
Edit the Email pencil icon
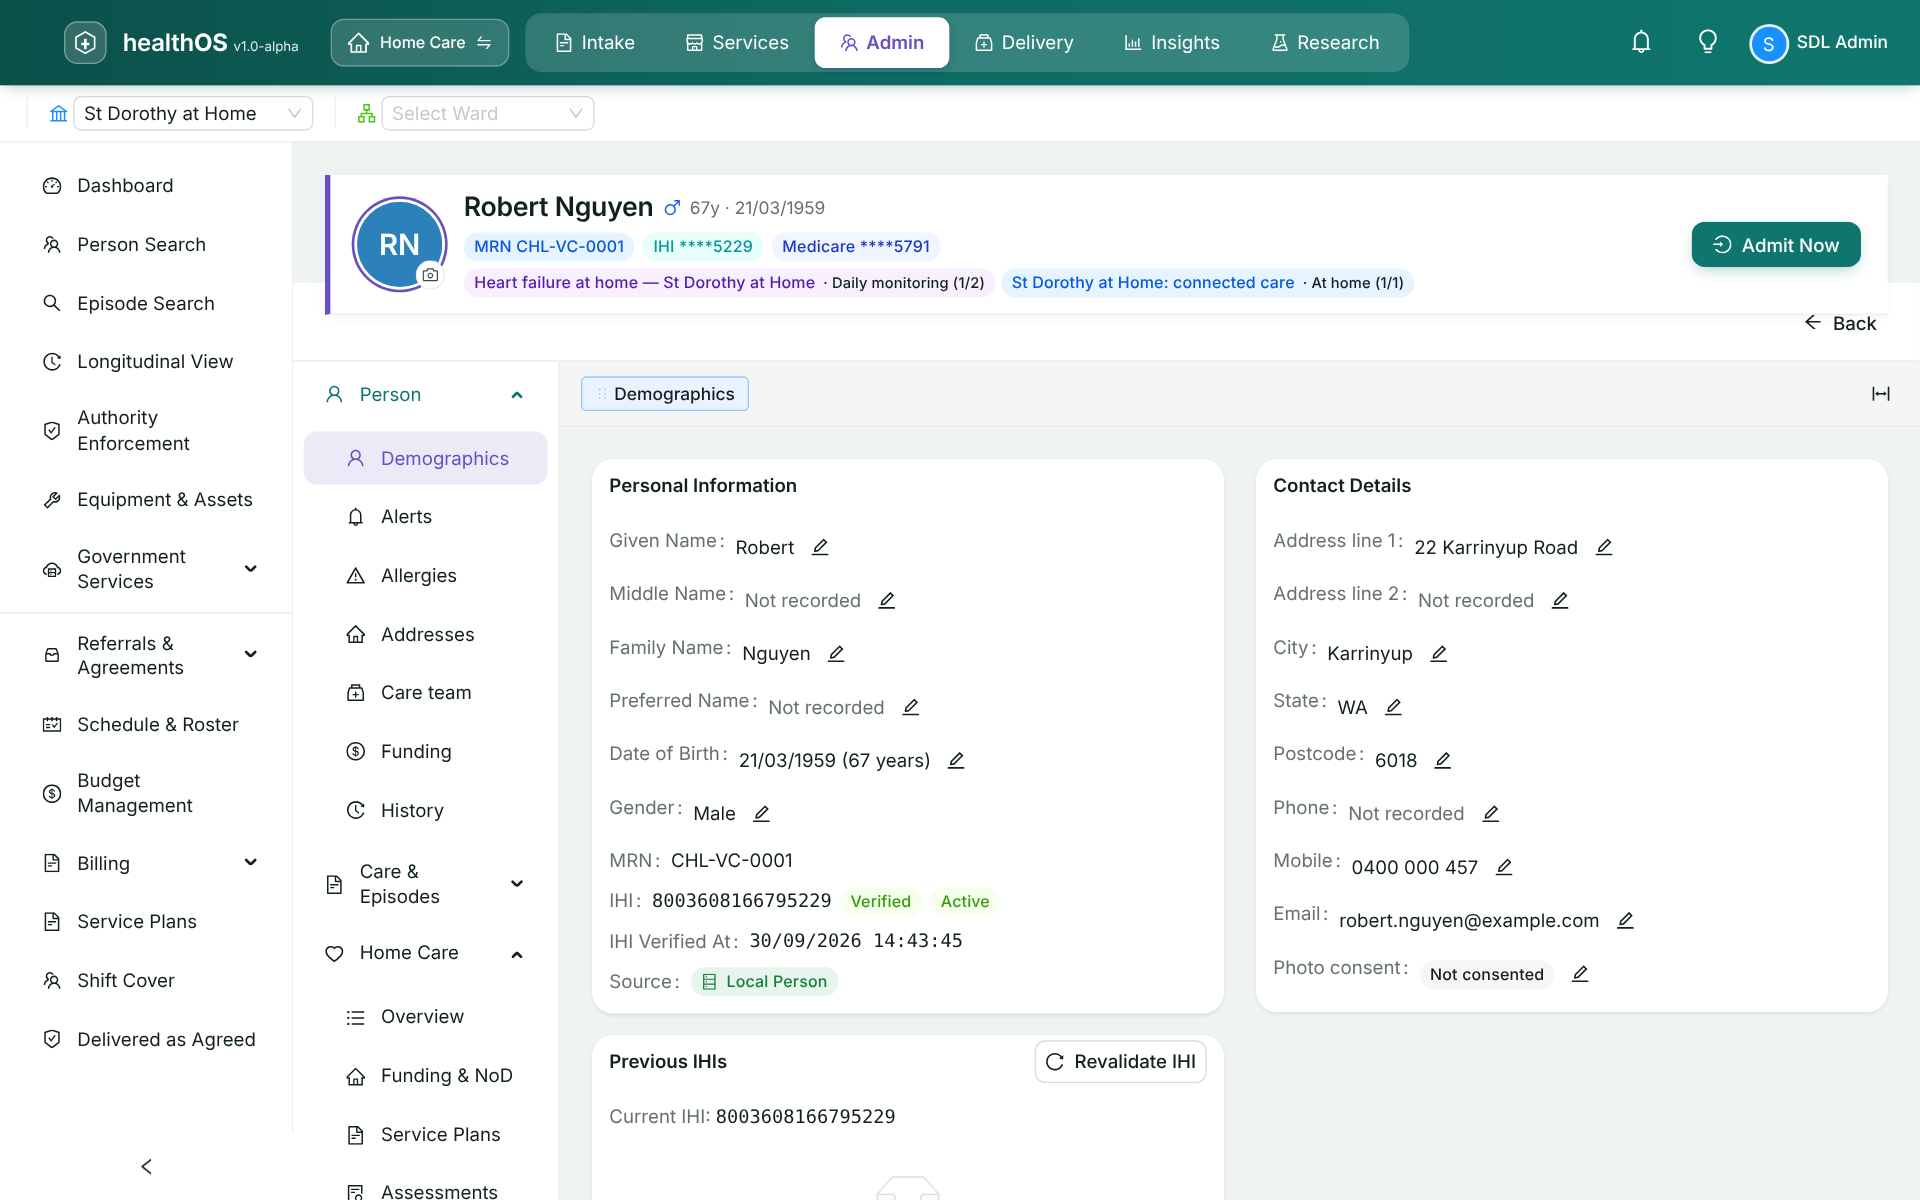(x=1625, y=920)
